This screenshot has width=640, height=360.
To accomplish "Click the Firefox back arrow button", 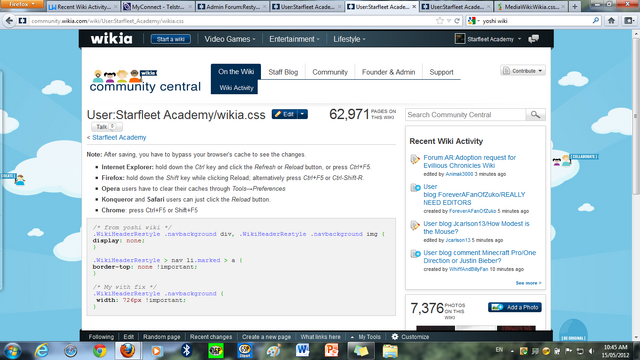I will [9, 21].
